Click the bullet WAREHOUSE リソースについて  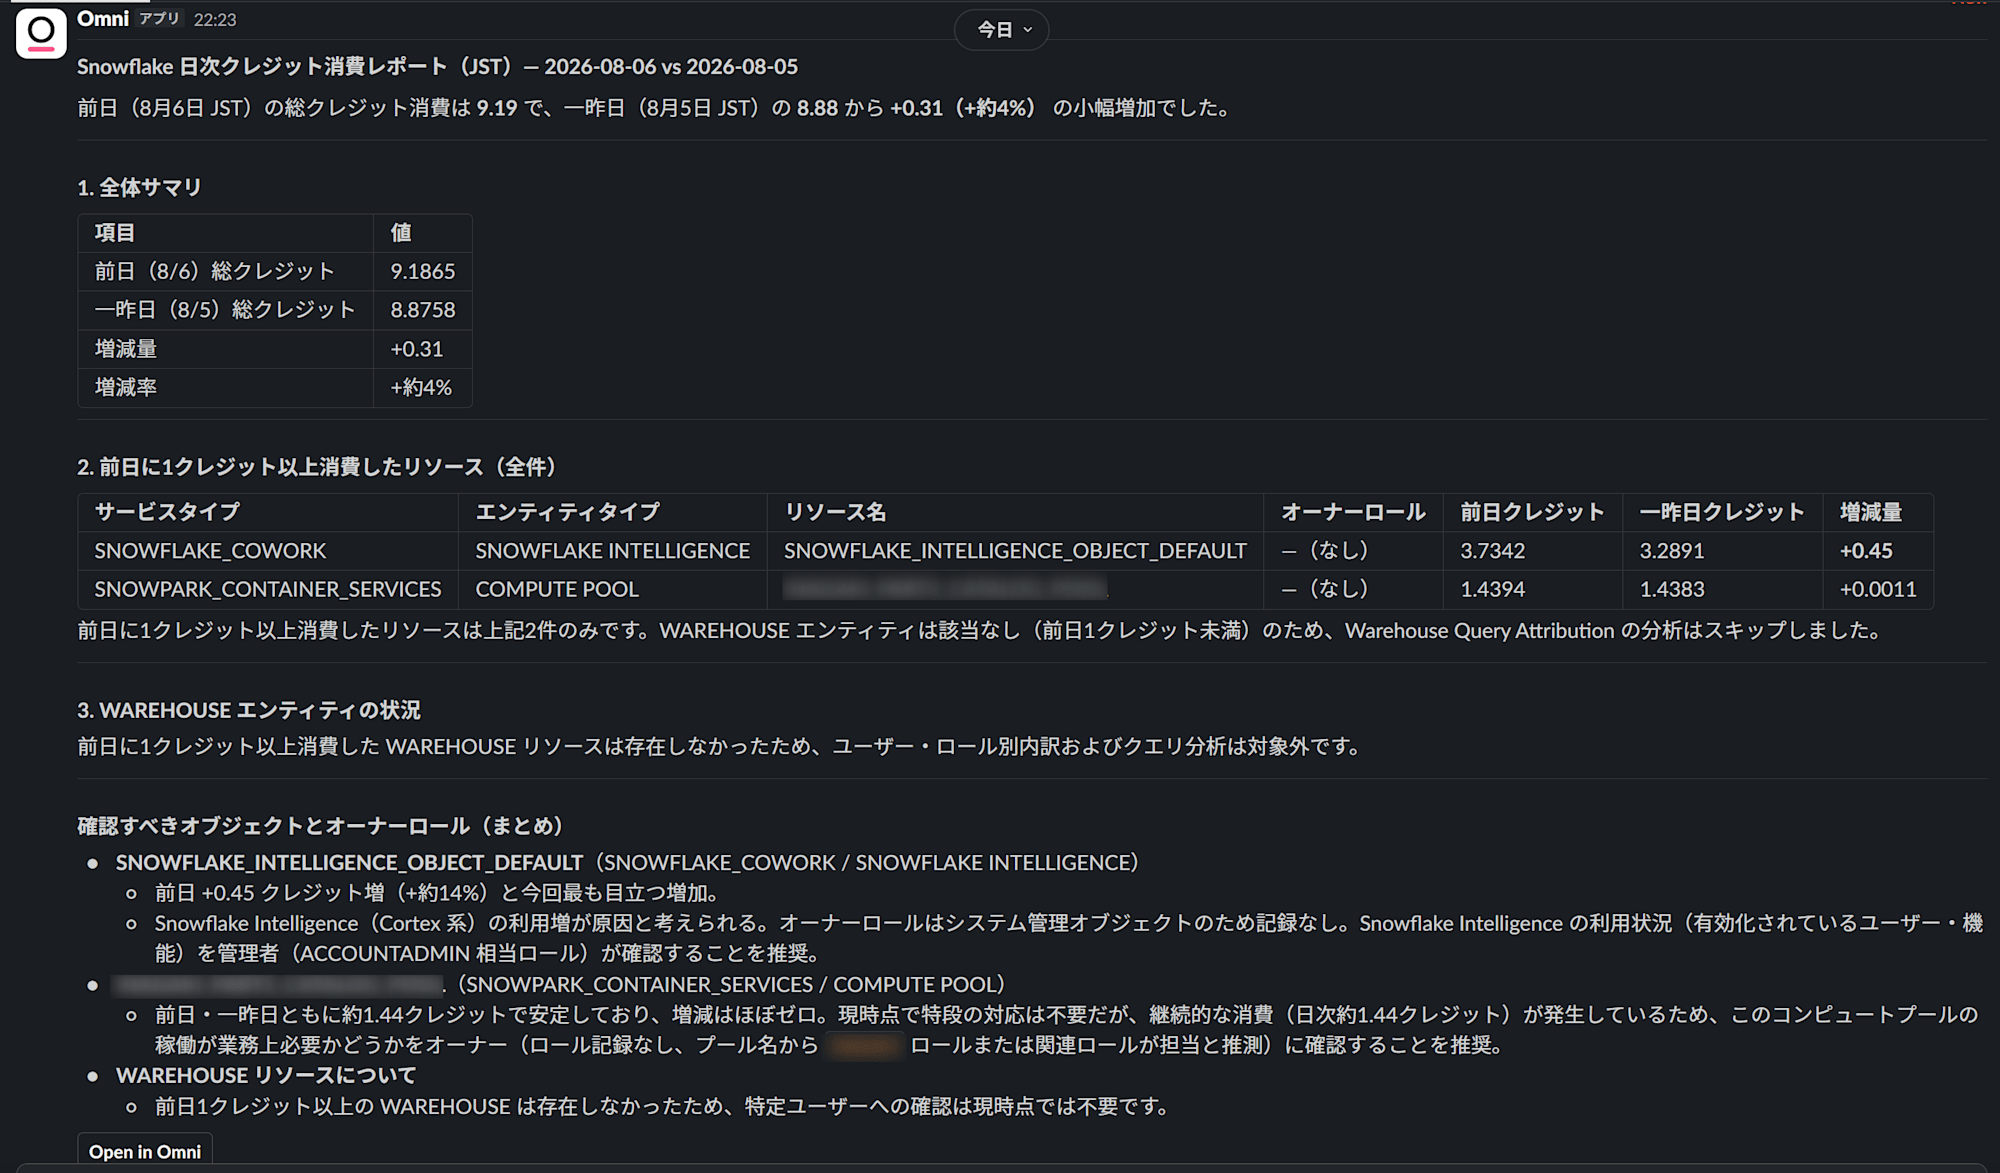click(x=266, y=1076)
